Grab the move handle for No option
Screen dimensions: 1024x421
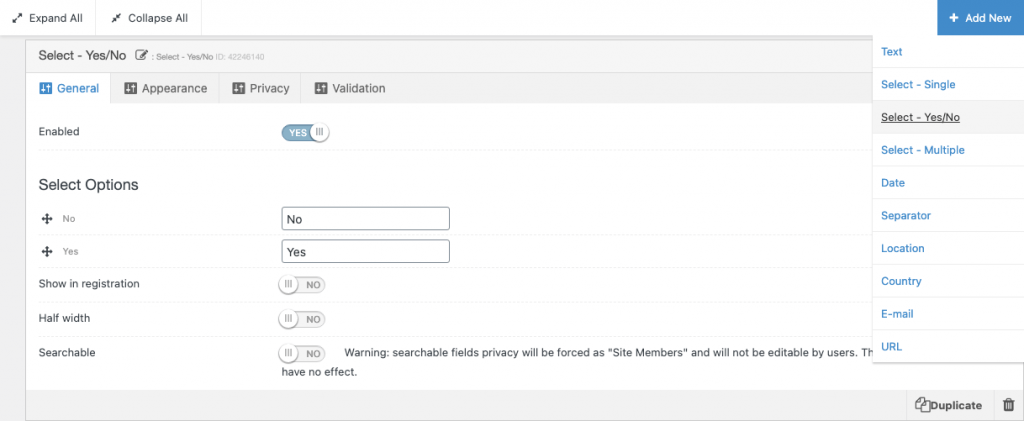47,219
